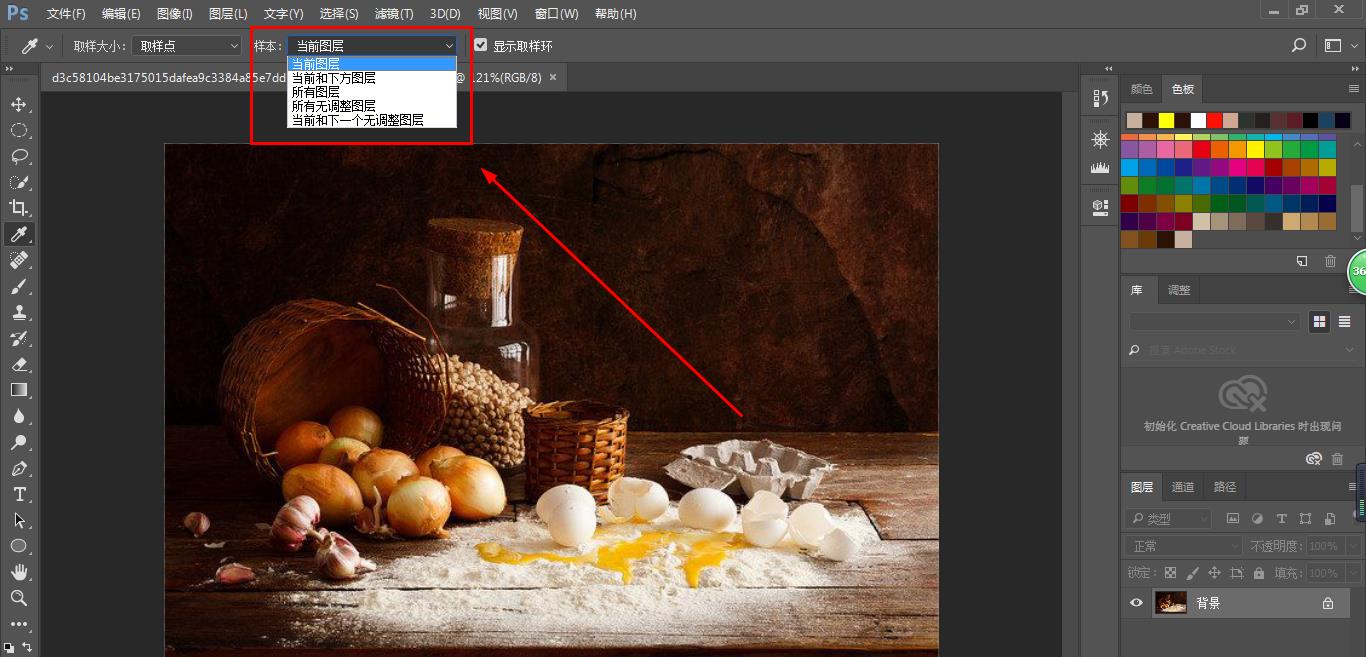
Task: Open the History panel icon
Action: click(1101, 98)
